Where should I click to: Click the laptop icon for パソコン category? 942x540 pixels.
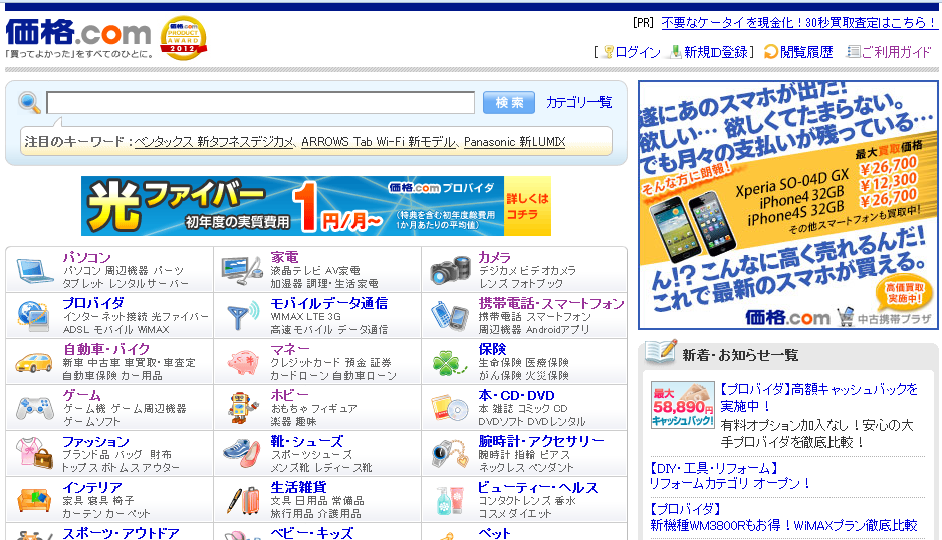pyautogui.click(x=35, y=270)
